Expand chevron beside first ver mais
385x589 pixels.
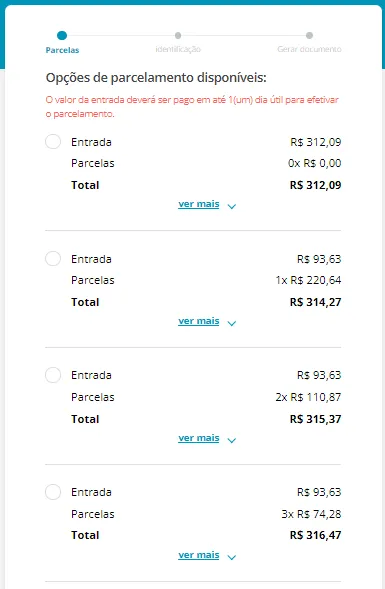[232, 206]
